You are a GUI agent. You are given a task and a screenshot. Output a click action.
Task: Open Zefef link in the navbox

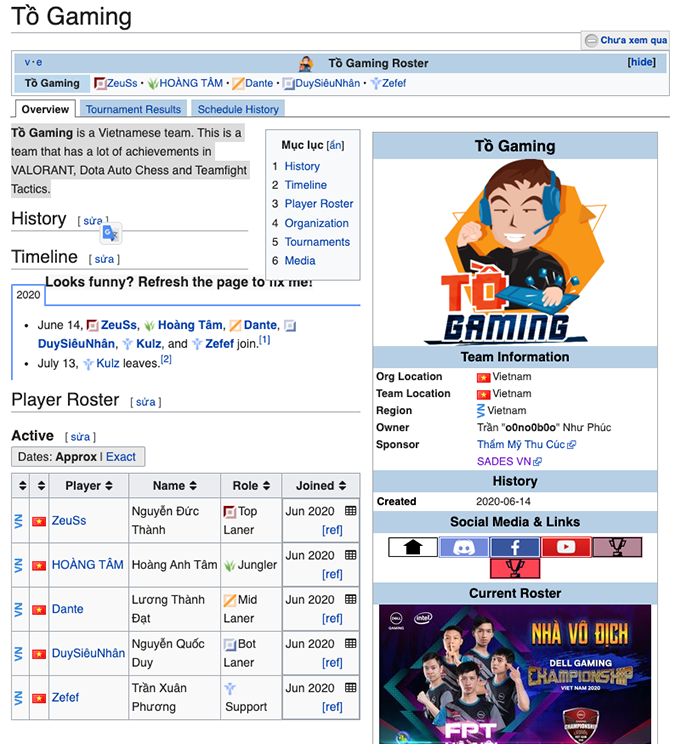pyautogui.click(x=394, y=83)
